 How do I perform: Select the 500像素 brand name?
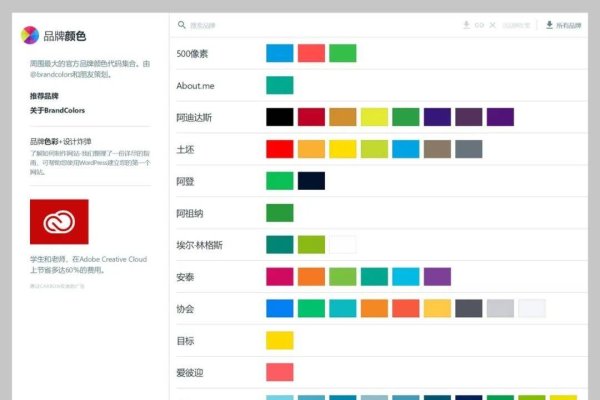pyautogui.click(x=192, y=54)
